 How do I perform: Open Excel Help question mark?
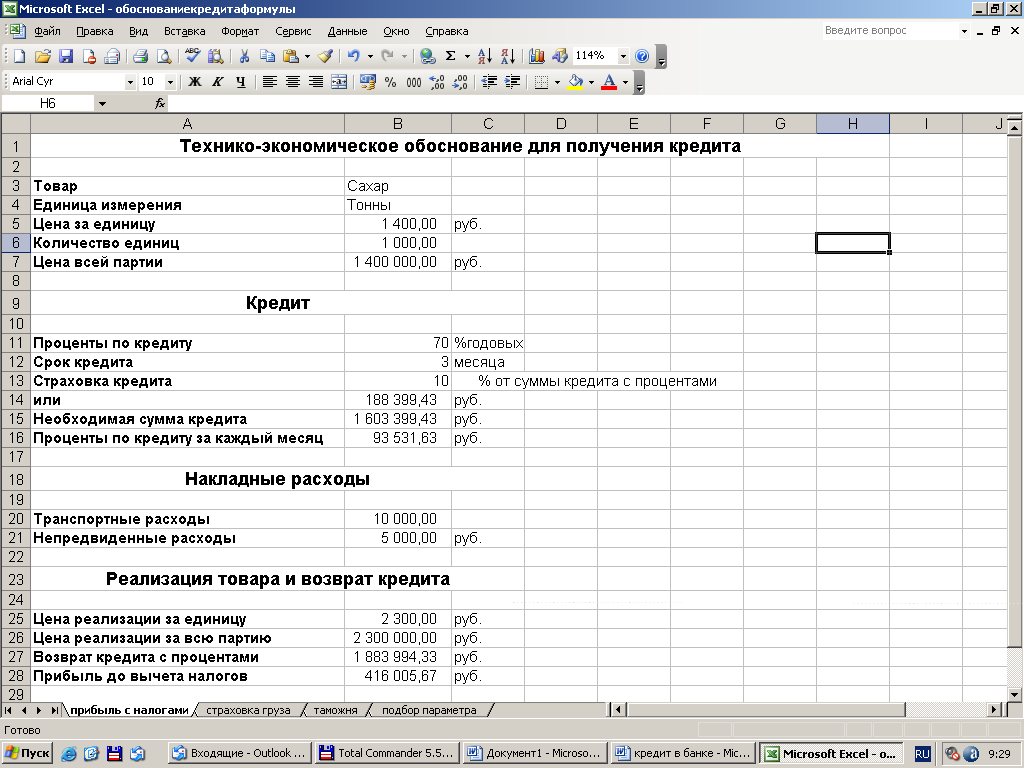click(642, 56)
